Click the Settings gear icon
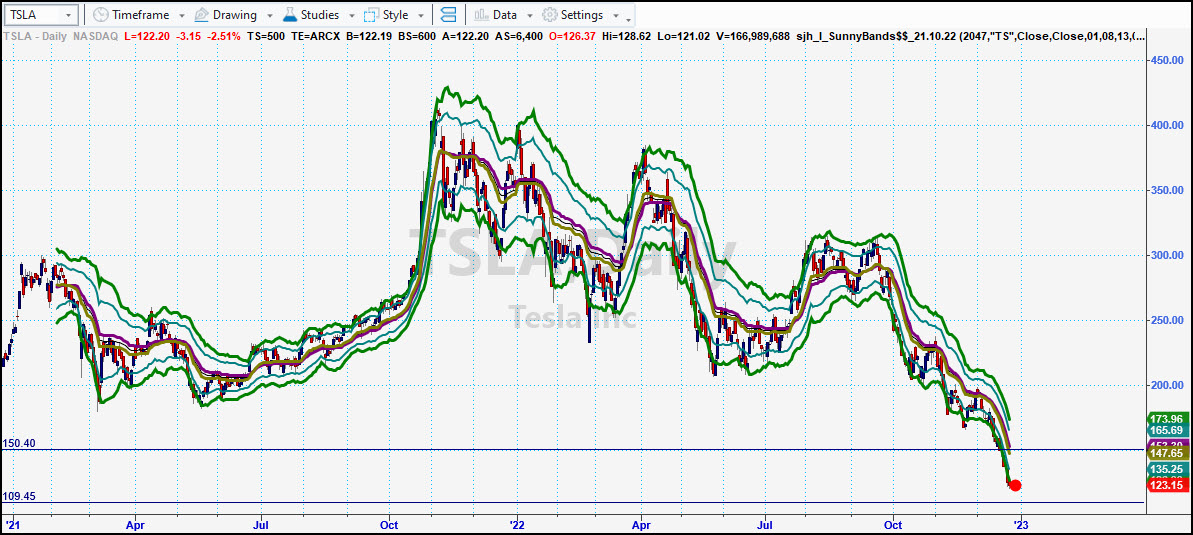This screenshot has height=535, width=1193. (549, 14)
